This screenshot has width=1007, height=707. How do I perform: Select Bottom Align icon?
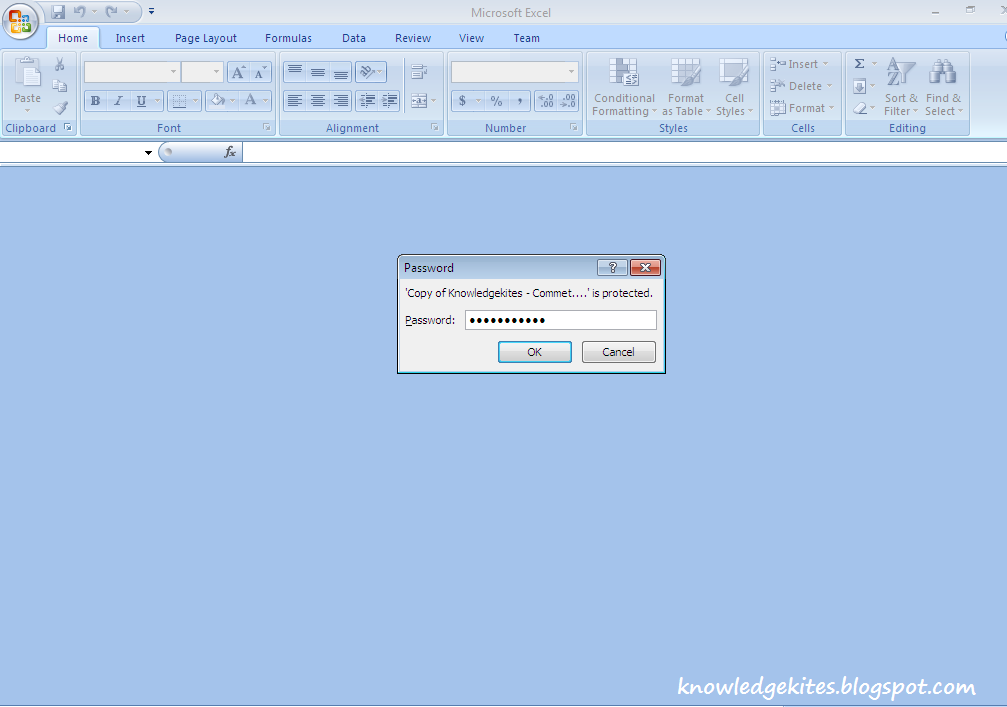click(x=341, y=72)
